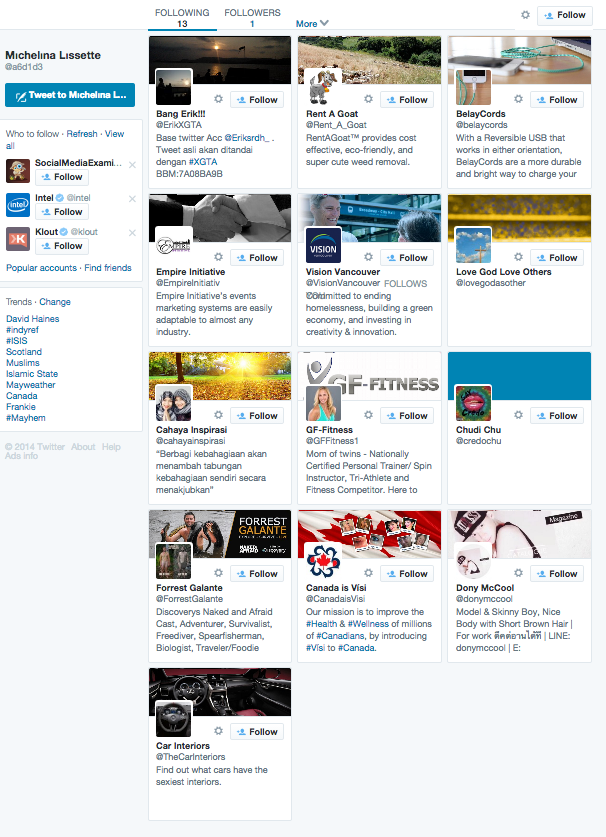Open gear menu on Dony McCool card
Screen dimensions: 606x837
[x=518, y=573]
